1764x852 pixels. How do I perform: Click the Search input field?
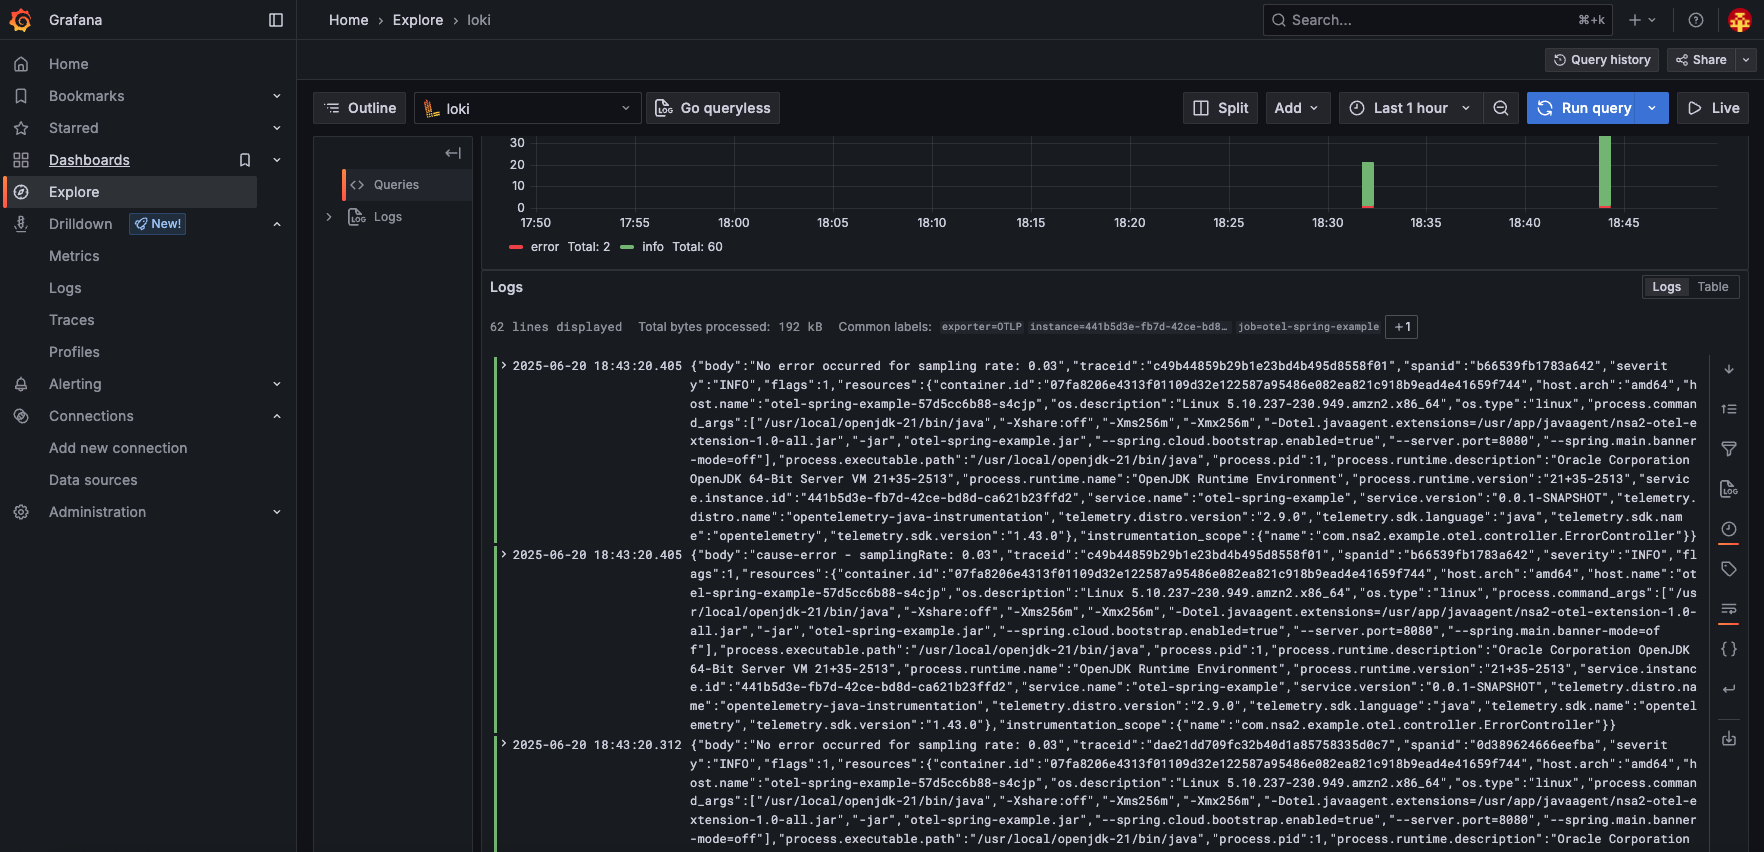point(1437,20)
